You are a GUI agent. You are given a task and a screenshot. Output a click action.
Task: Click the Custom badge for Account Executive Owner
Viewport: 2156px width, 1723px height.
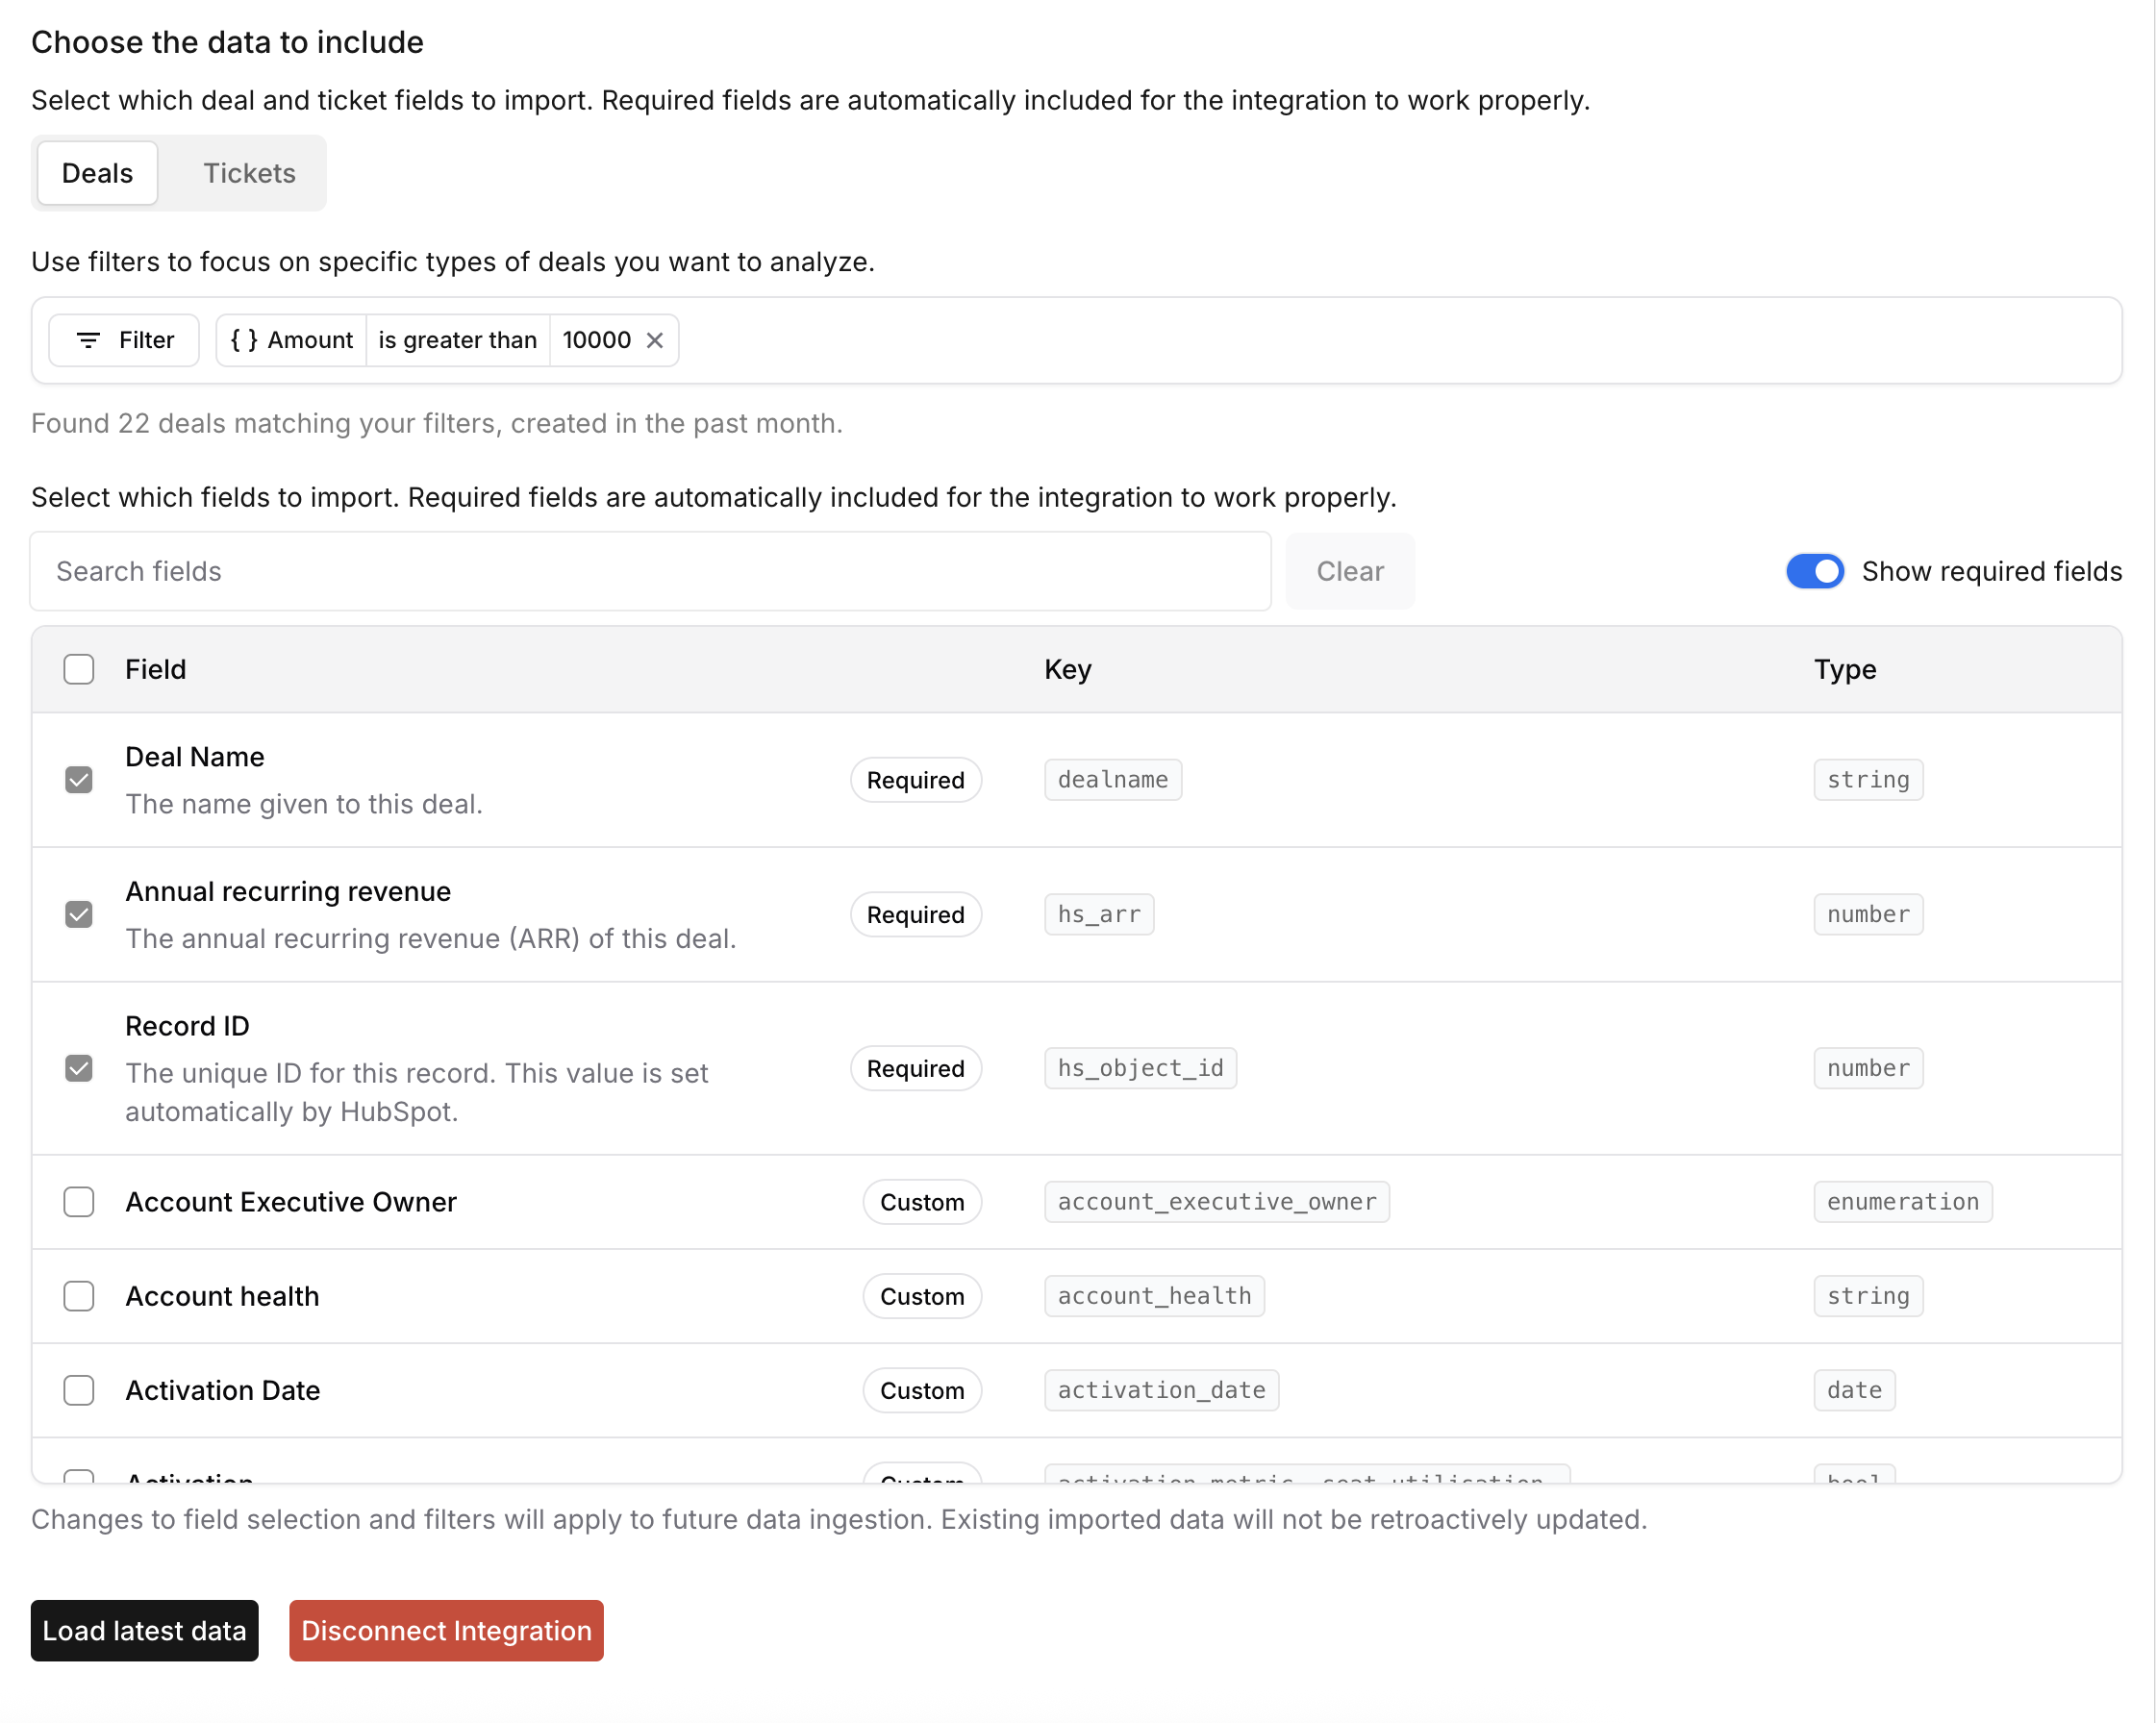click(922, 1202)
